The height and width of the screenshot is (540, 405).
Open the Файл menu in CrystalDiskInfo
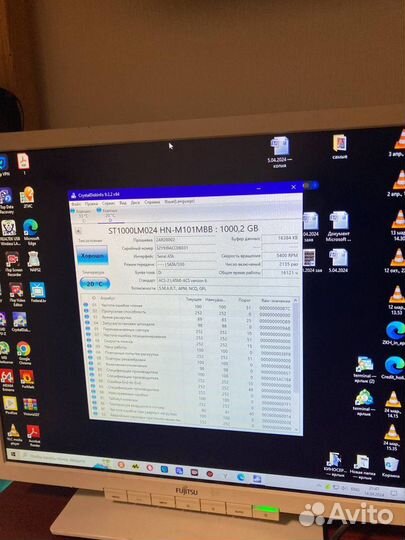[x=76, y=204]
